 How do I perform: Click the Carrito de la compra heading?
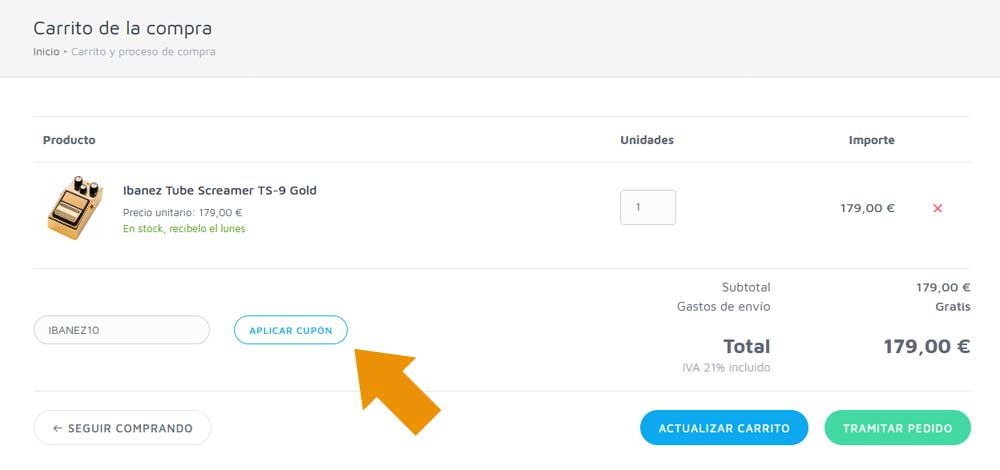point(122,28)
